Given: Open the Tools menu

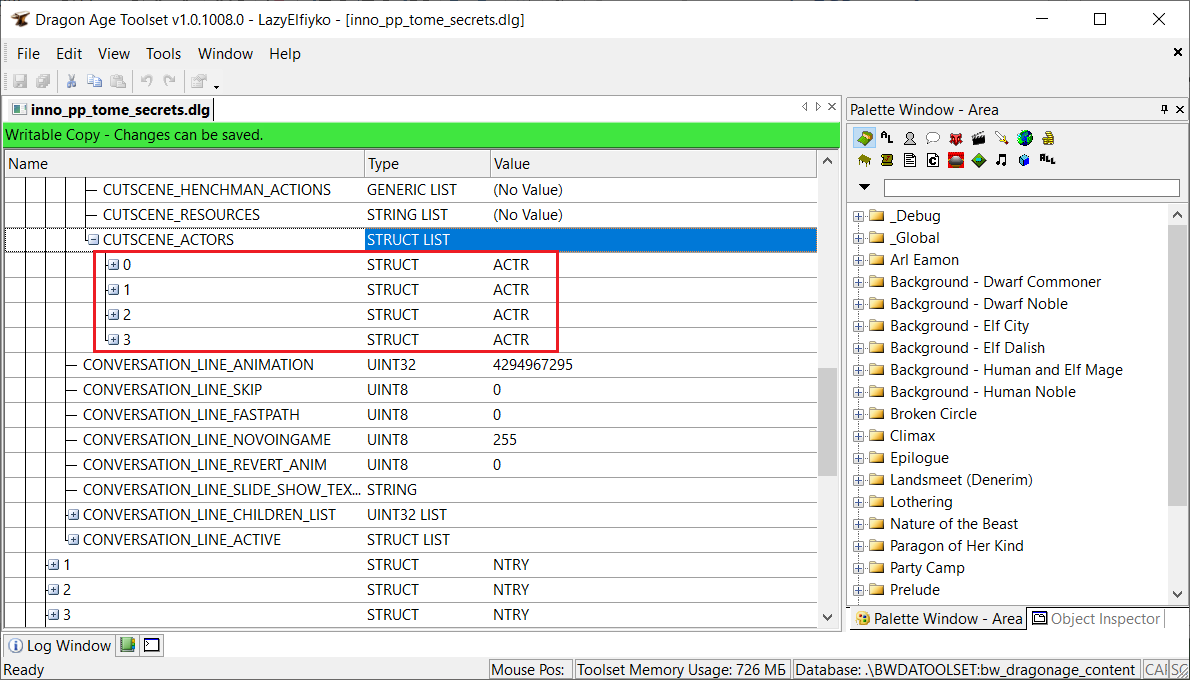Looking at the screenshot, I should click(x=163, y=54).
